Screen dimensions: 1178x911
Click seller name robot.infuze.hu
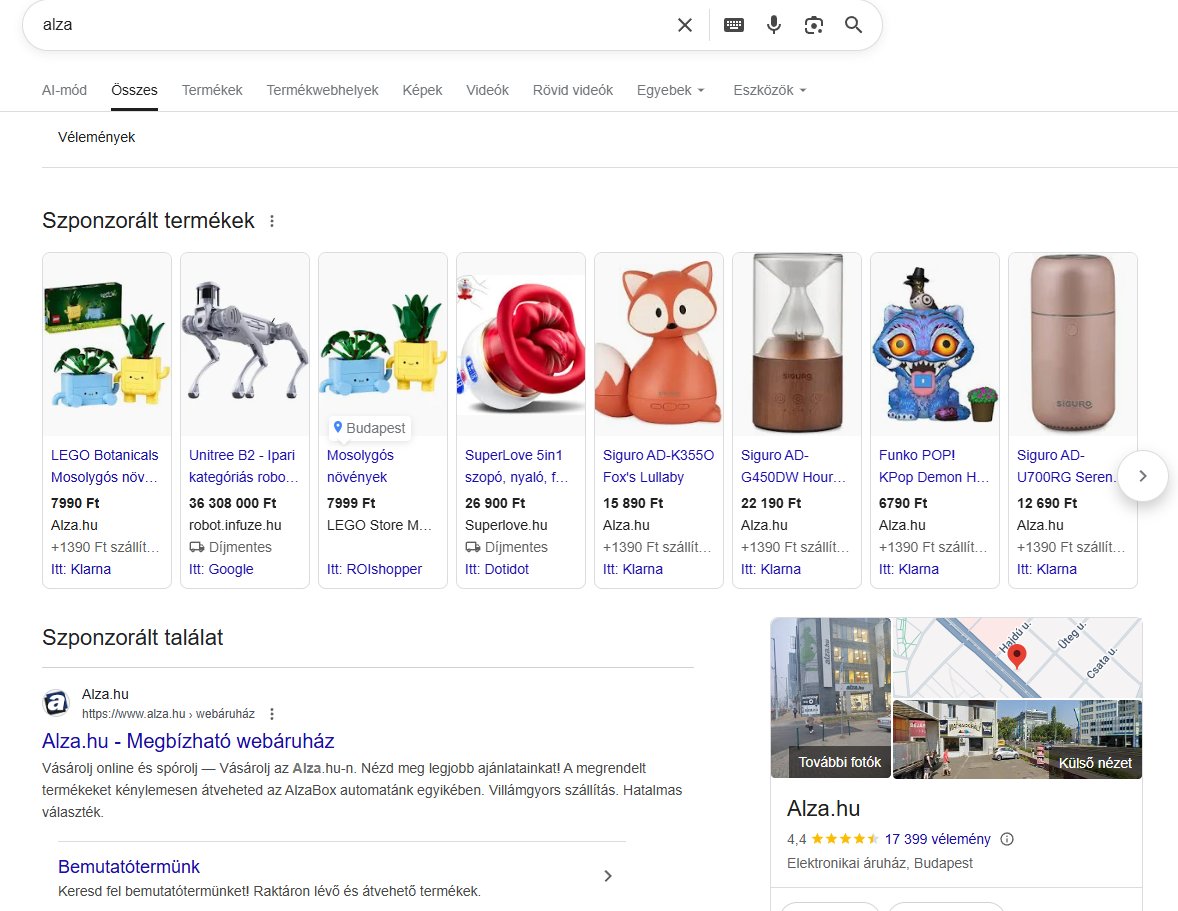[235, 525]
